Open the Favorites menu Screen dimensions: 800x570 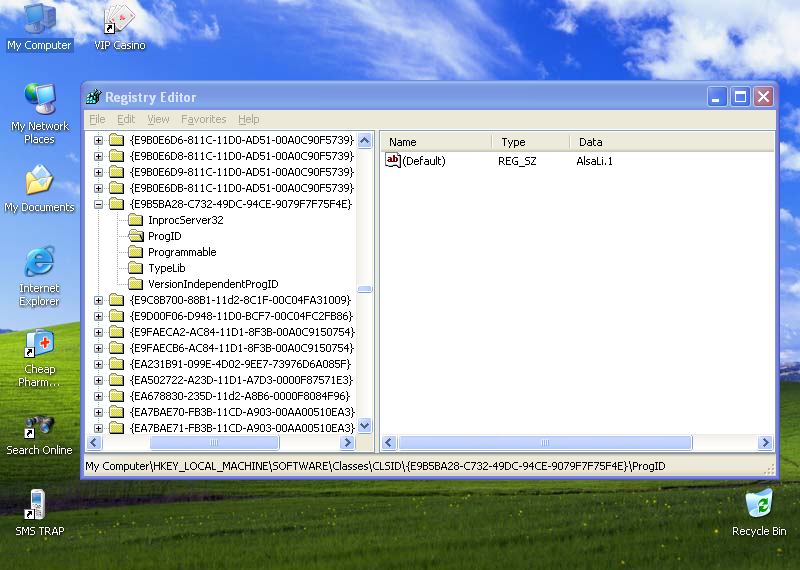[204, 119]
